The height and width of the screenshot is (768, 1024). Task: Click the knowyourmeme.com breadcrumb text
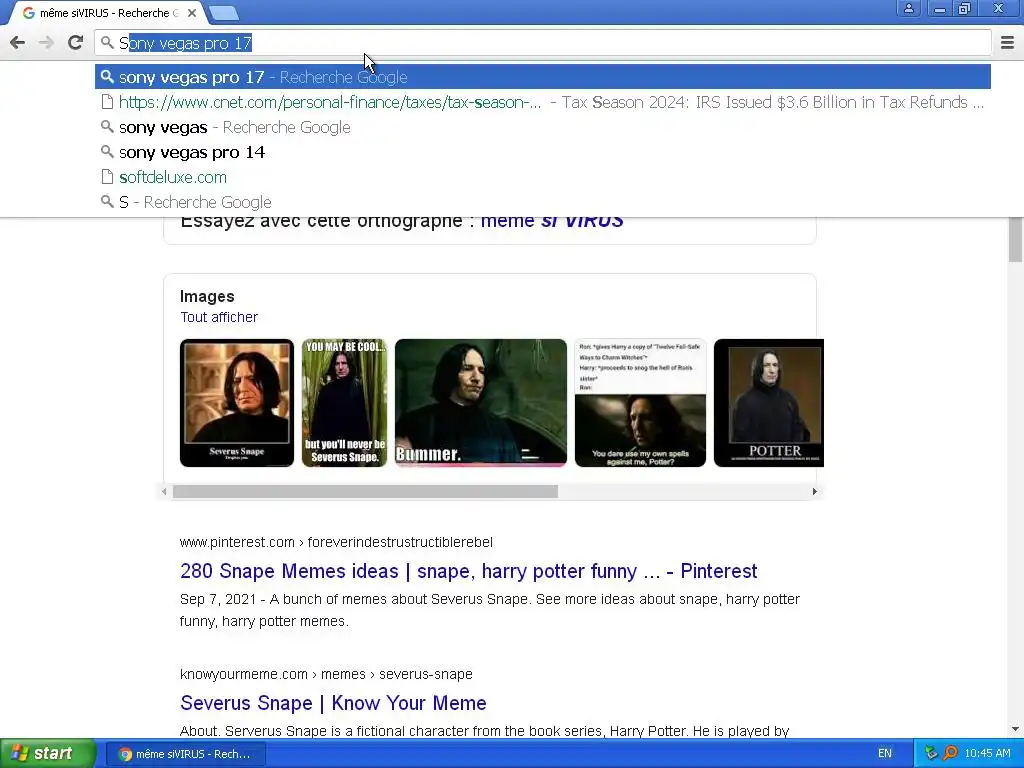pyautogui.click(x=244, y=675)
